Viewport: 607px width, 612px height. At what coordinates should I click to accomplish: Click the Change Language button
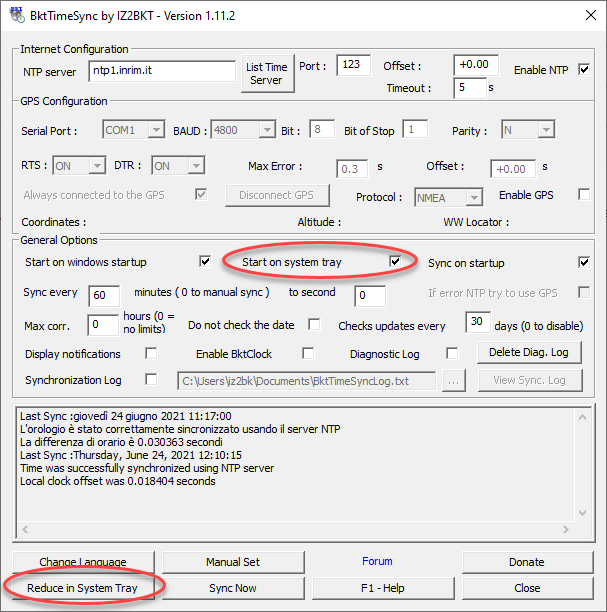[83, 562]
